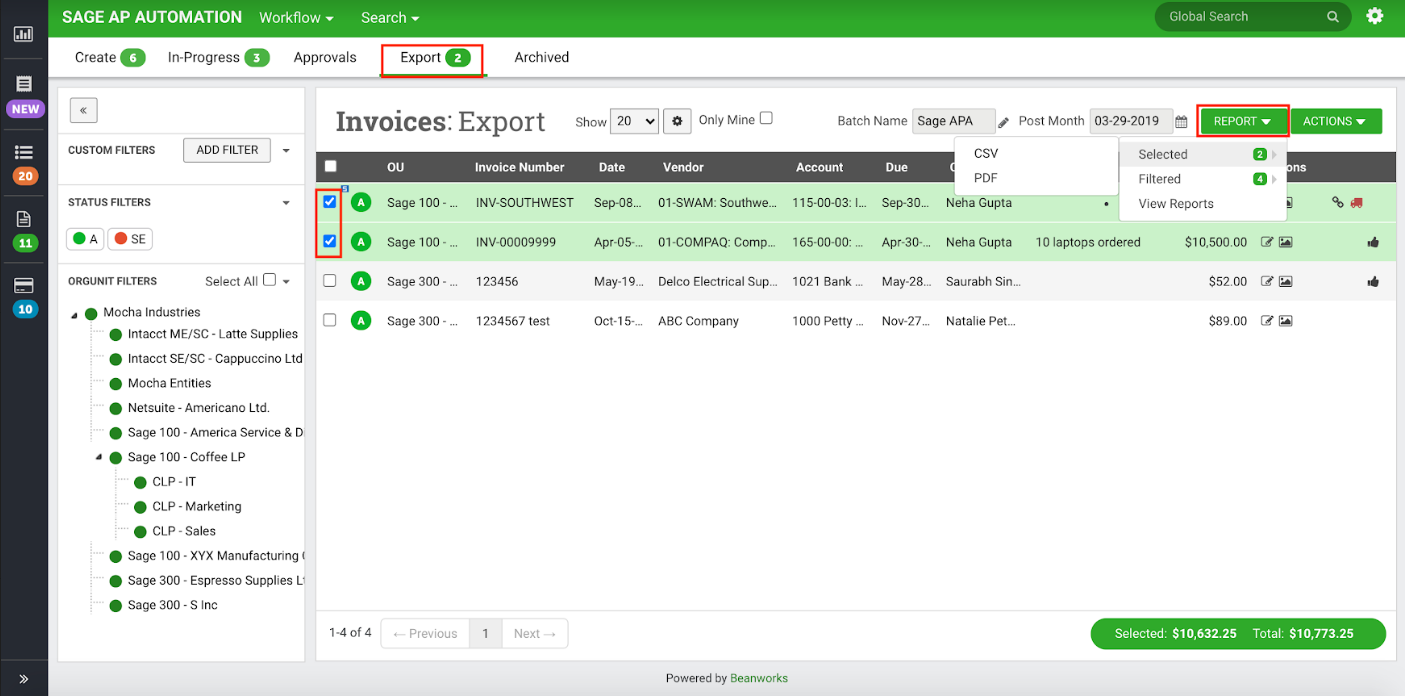View image of invoice 1234567 test
Viewport: 1405px width, 696px height.
click(x=1285, y=321)
